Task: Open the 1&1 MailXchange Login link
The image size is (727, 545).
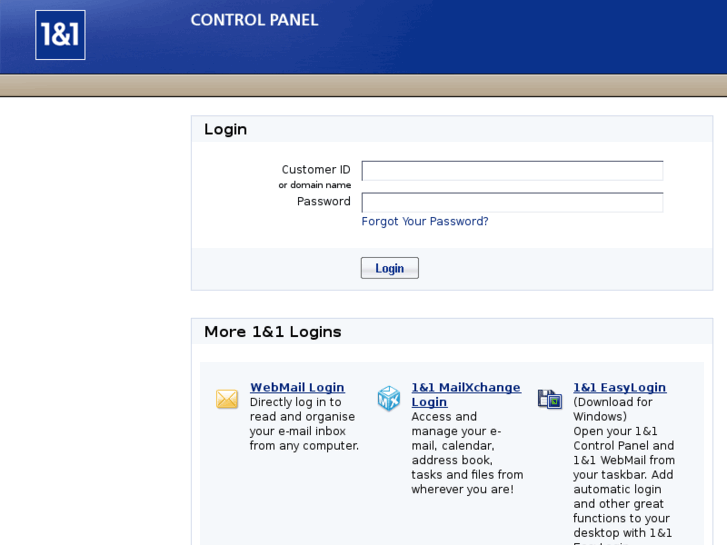Action: [x=466, y=395]
